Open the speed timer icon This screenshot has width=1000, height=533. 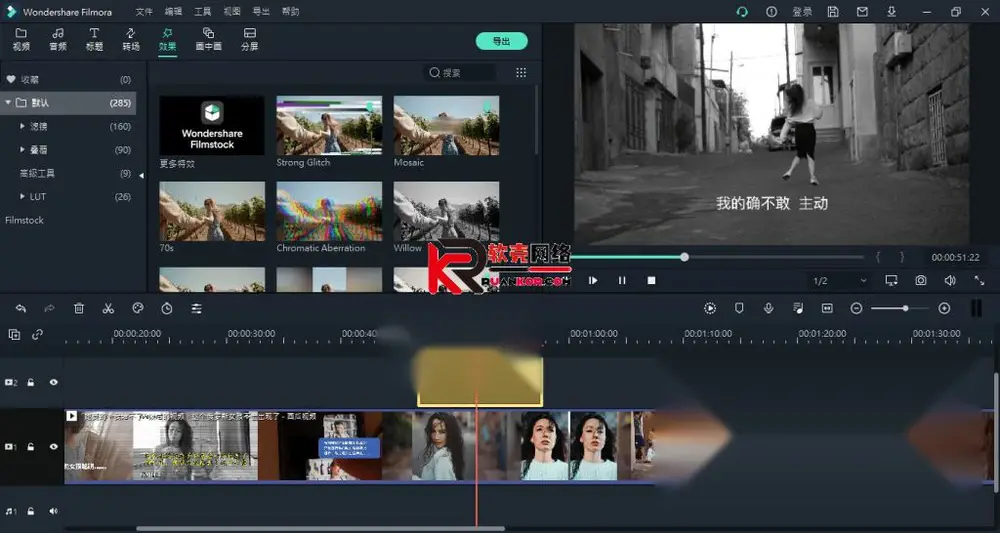pos(167,309)
